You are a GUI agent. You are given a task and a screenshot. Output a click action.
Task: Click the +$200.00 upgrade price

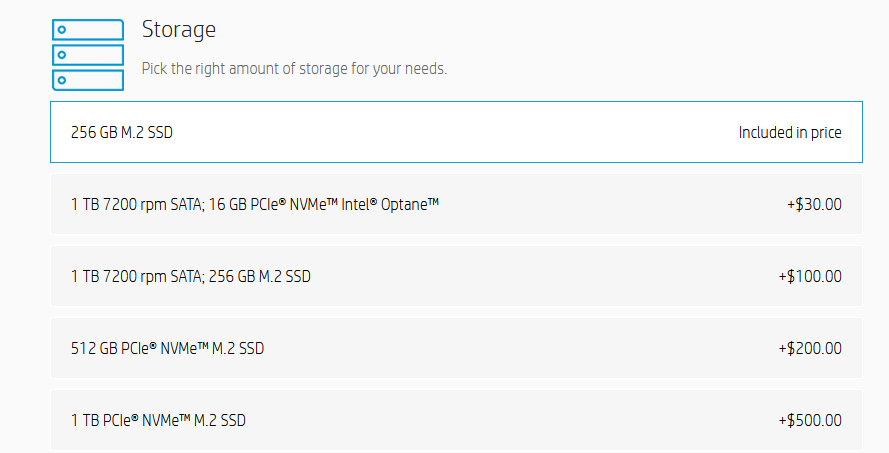click(810, 348)
